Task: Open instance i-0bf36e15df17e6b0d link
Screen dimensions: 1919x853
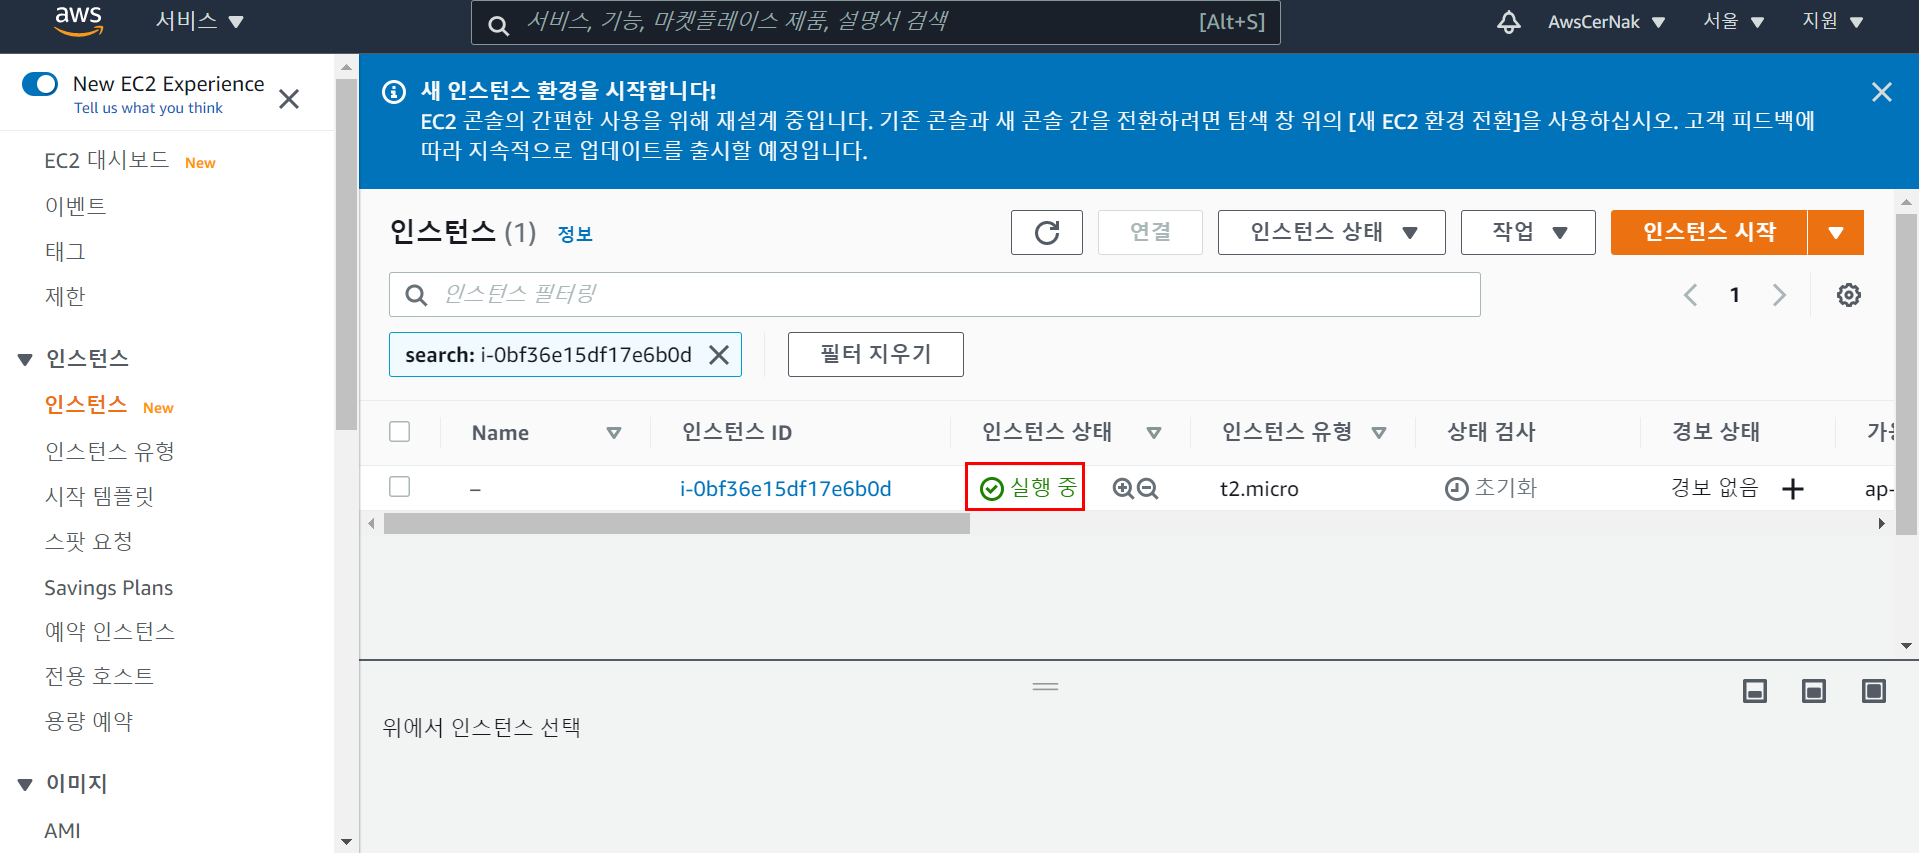Action: (x=785, y=489)
